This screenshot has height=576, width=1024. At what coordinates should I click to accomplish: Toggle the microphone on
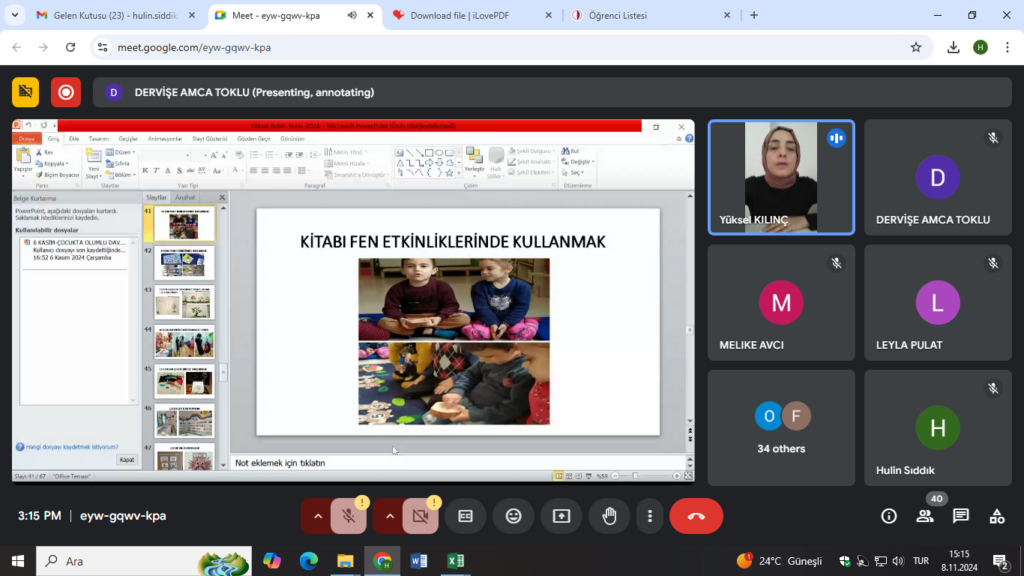348,516
